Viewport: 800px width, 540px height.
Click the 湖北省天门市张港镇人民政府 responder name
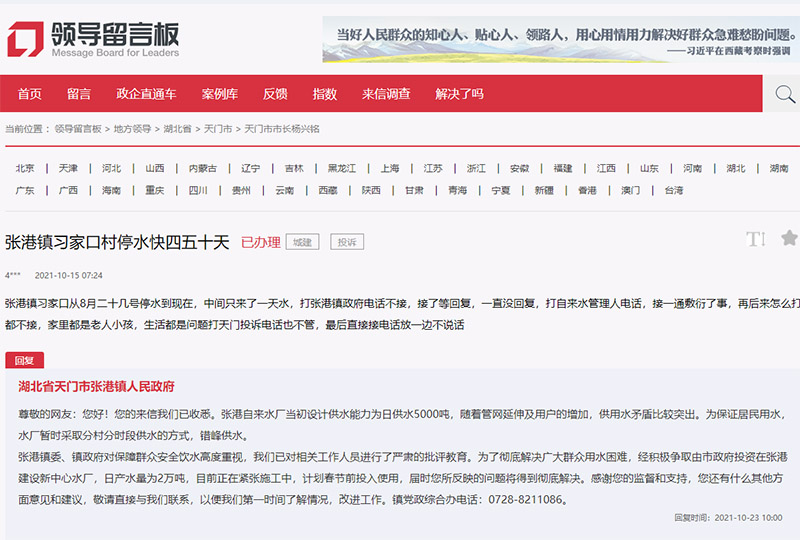pos(96,386)
